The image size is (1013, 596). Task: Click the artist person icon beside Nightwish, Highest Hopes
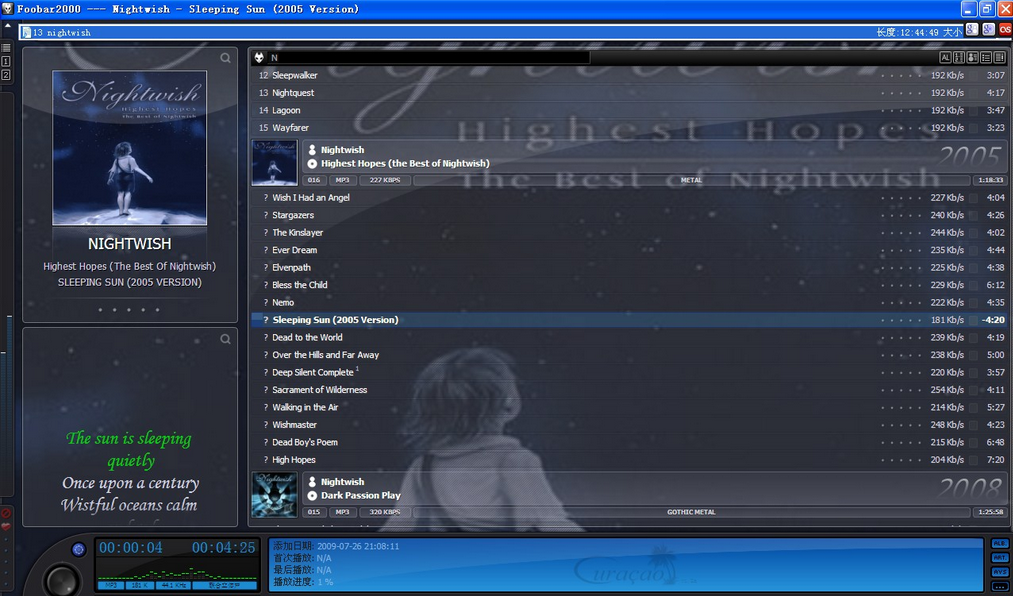[x=312, y=149]
